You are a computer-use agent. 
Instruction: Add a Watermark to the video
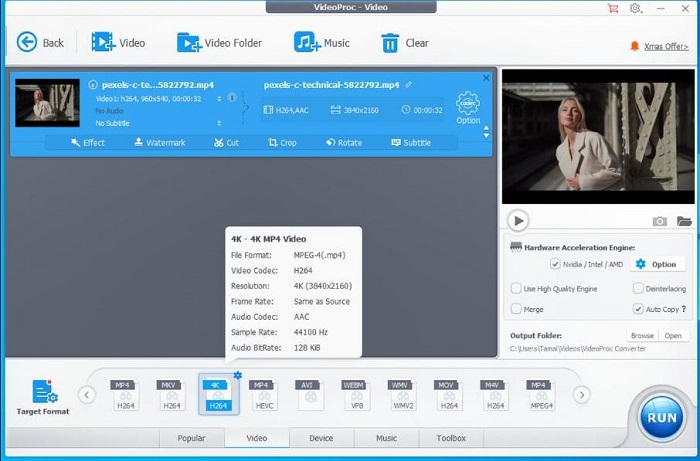[159, 143]
